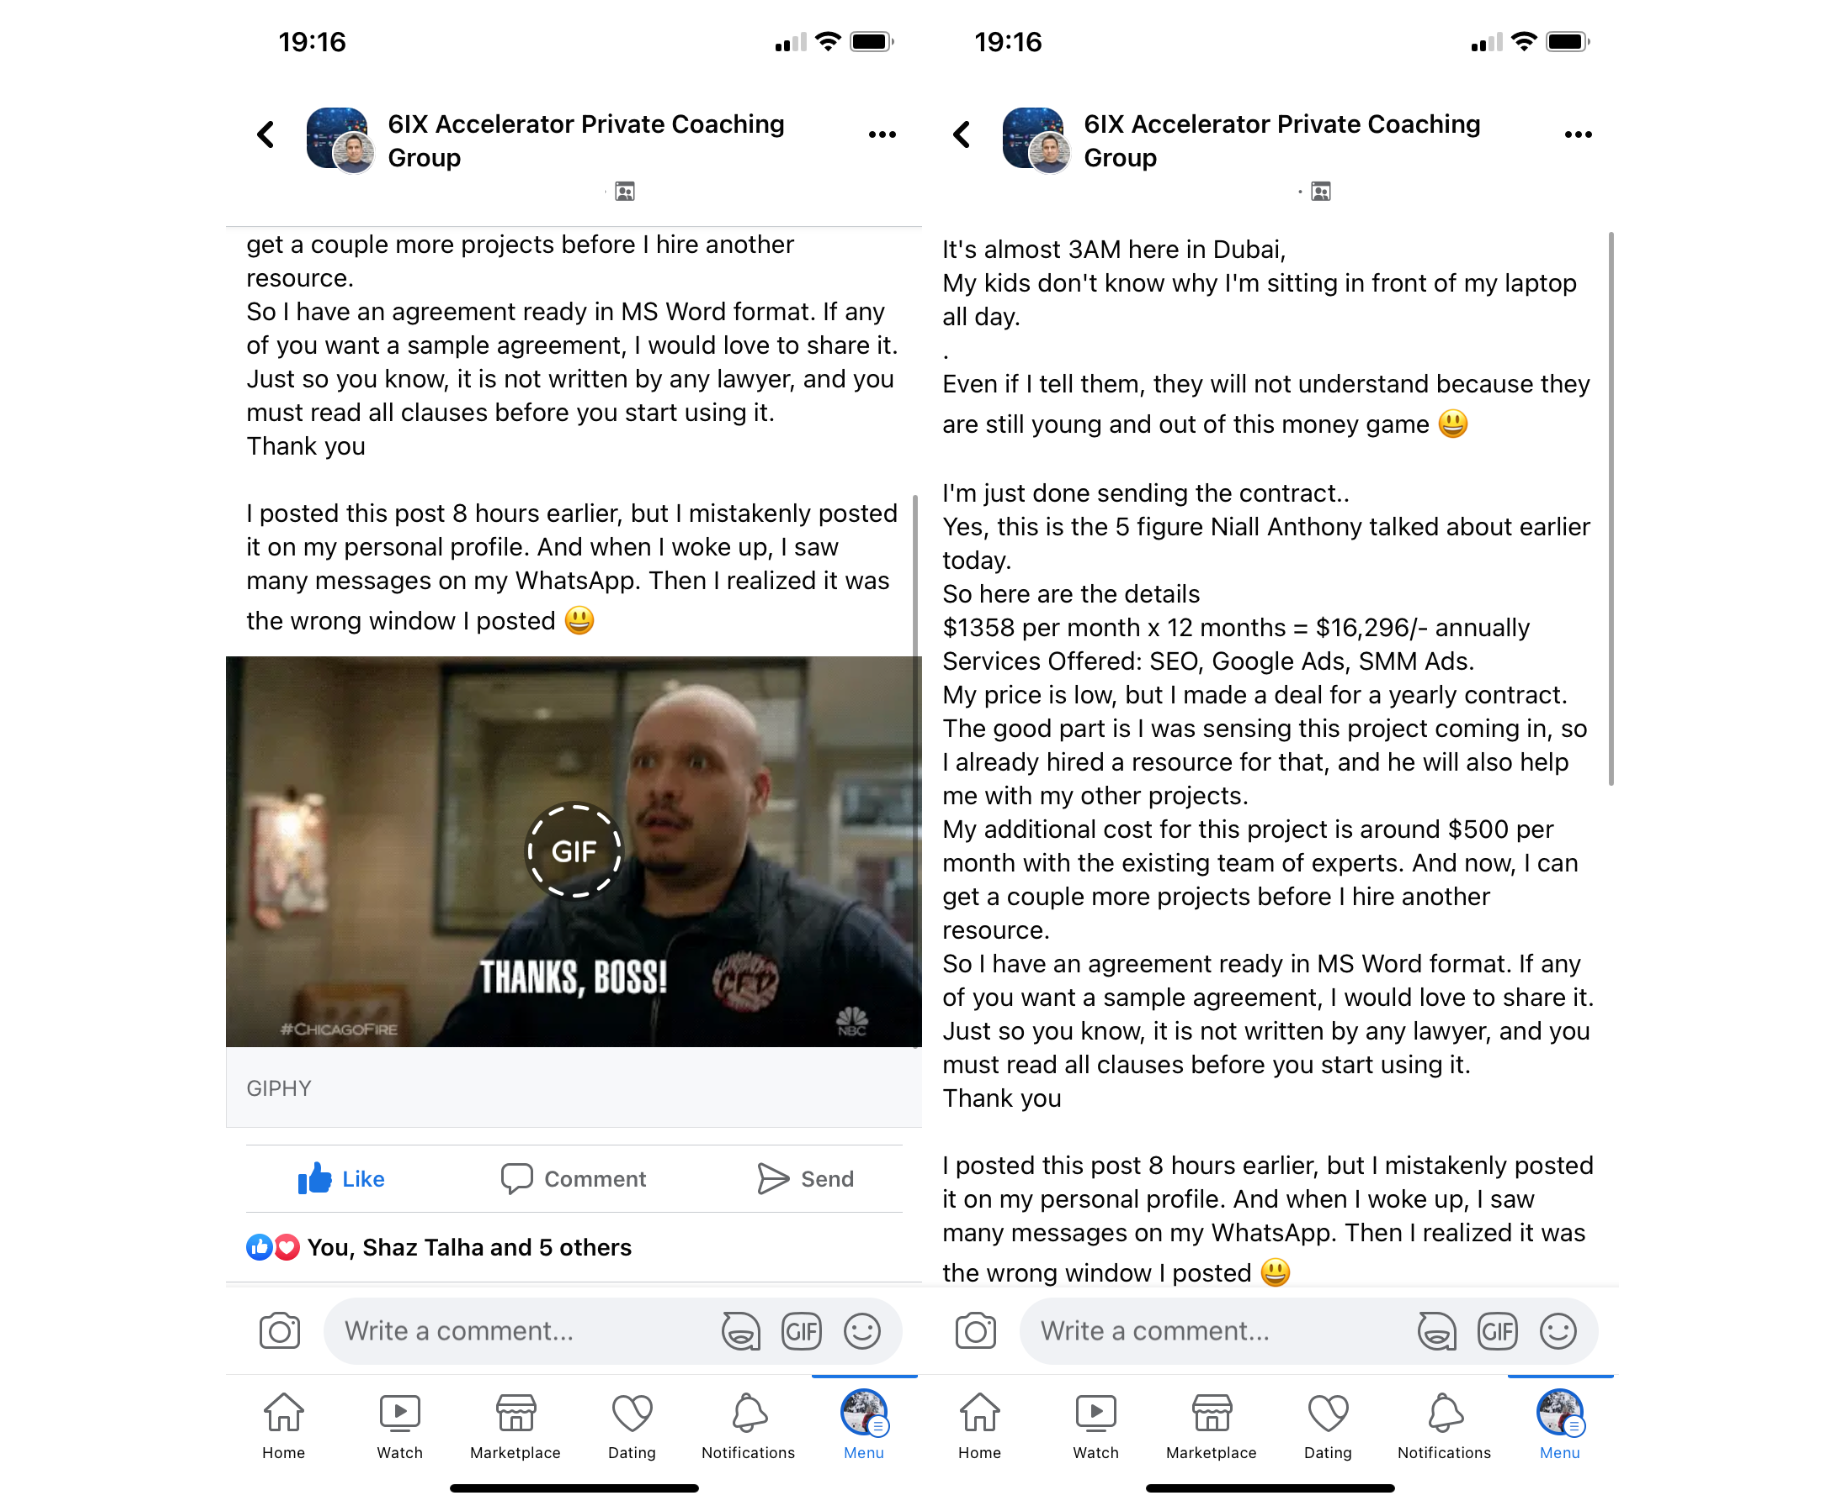Tap the Comment button
Viewport: 1844px width, 1506px height.
(x=574, y=1179)
